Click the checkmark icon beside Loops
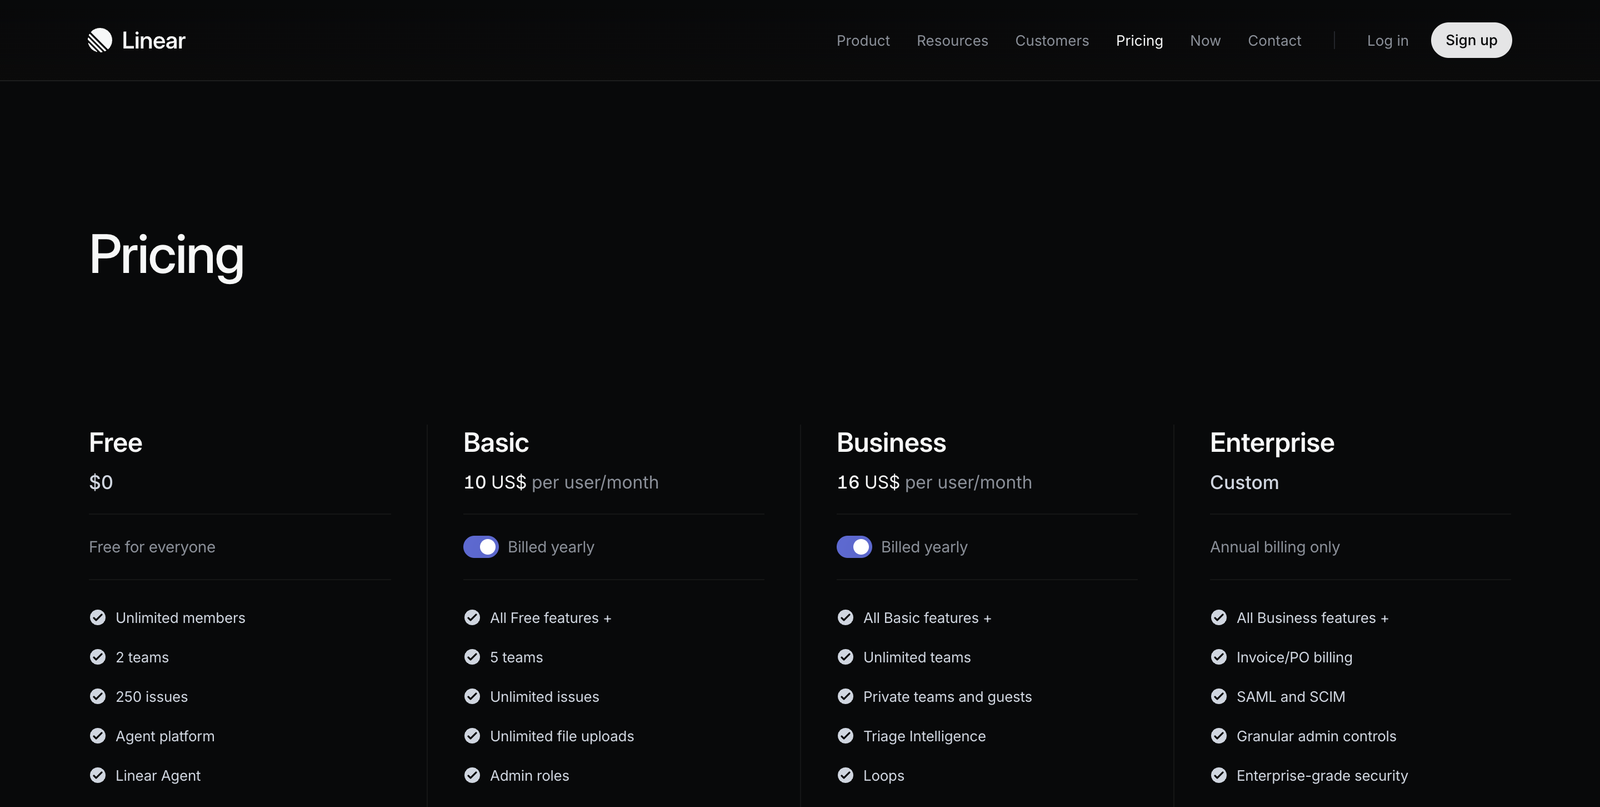 pos(845,776)
